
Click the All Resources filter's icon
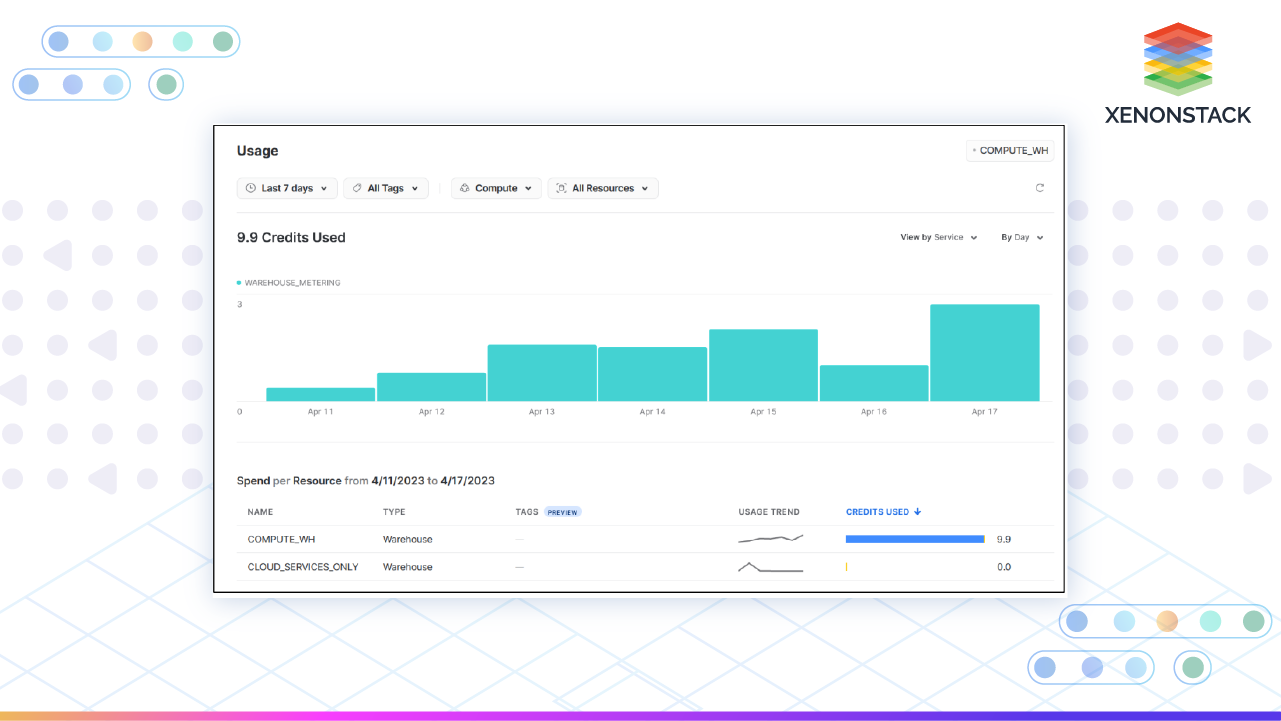[x=561, y=188]
